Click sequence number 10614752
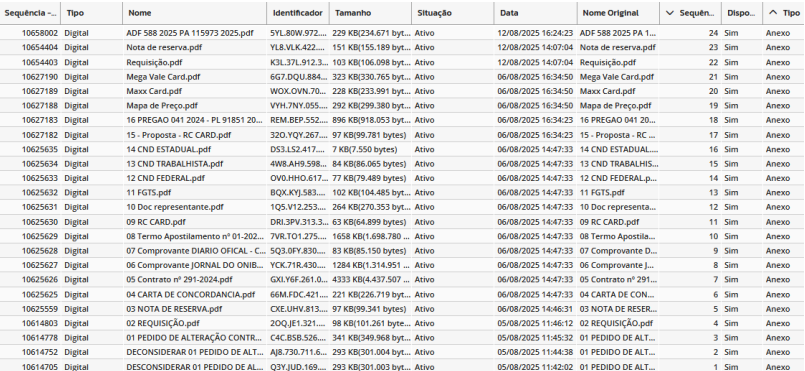The width and height of the screenshot is (805, 371). pos(40,352)
